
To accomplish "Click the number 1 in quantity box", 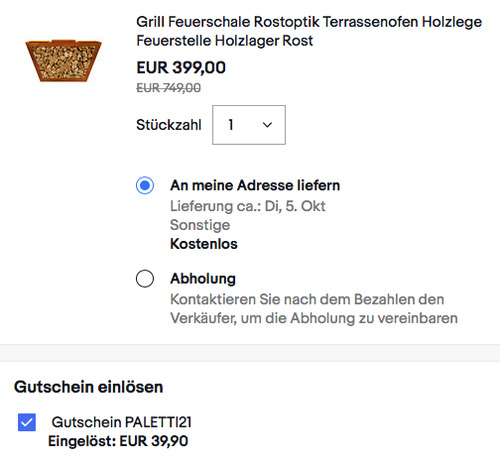I will pyautogui.click(x=231, y=125).
